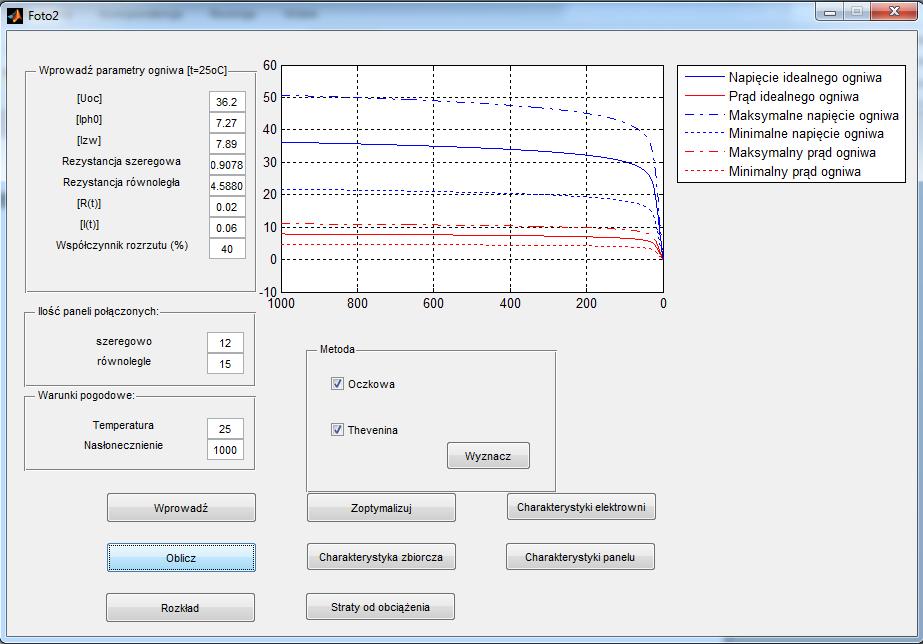Click Wprowadź parametry ogniwa panel title
This screenshot has width=923, height=644.
point(133,70)
